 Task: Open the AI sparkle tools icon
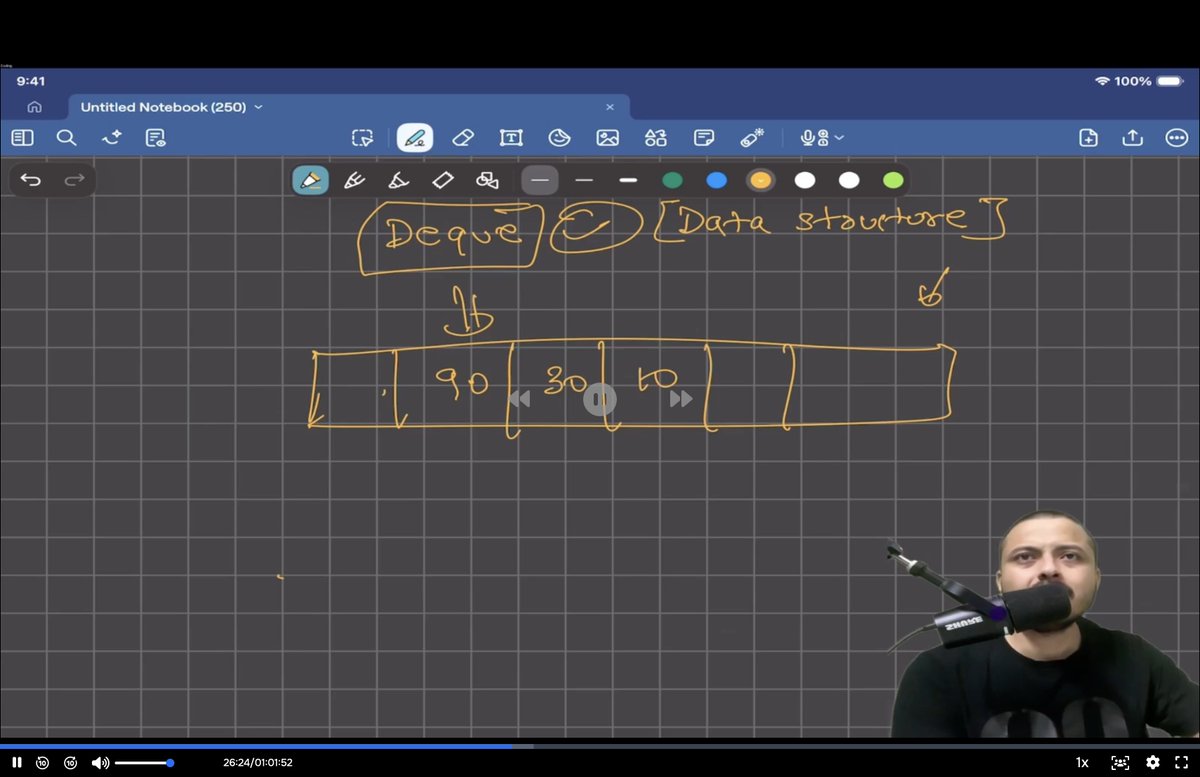click(x=111, y=138)
